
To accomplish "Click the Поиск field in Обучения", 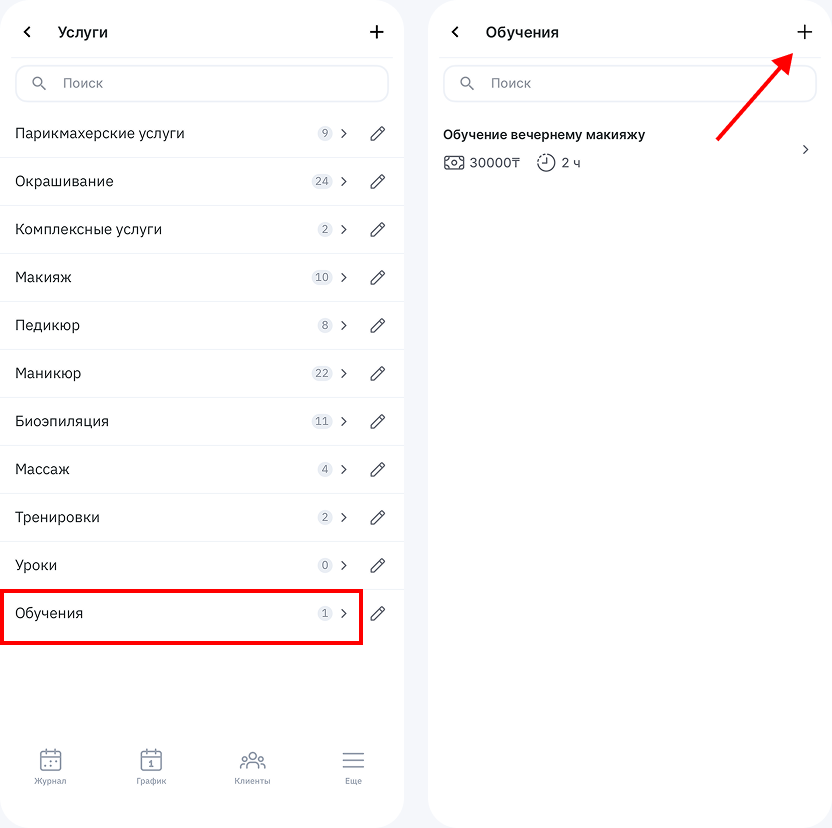I will coord(638,84).
